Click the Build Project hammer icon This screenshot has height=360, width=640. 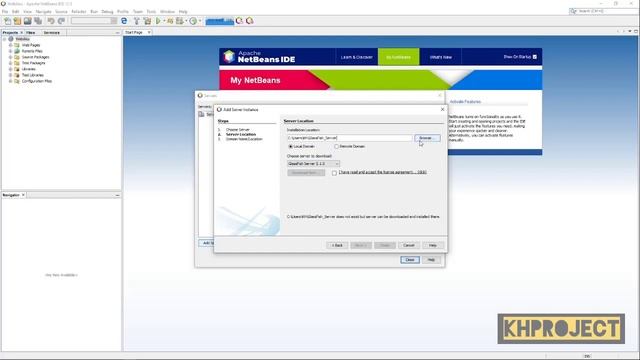point(137,21)
